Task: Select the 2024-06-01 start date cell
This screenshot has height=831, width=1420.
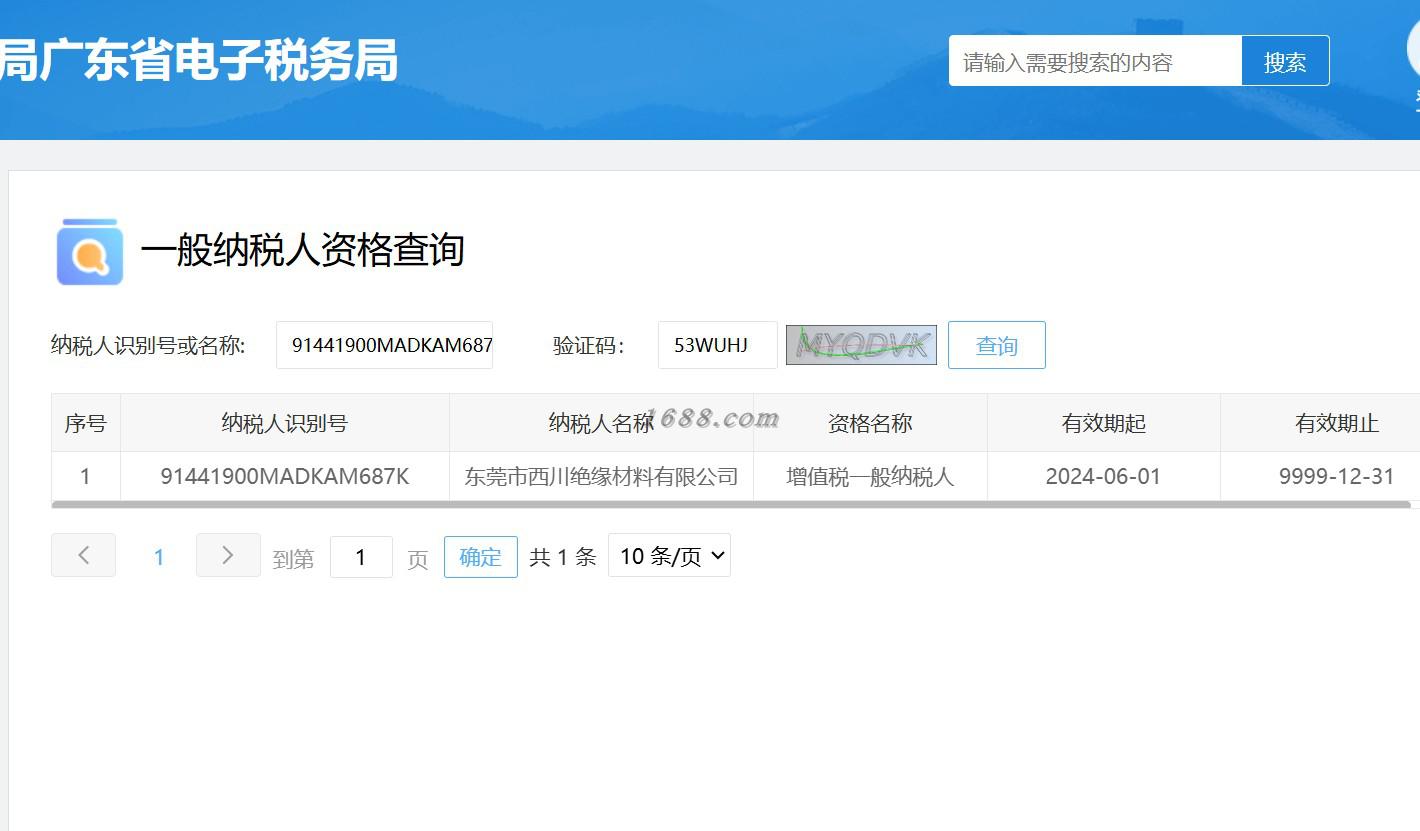Action: click(1104, 476)
